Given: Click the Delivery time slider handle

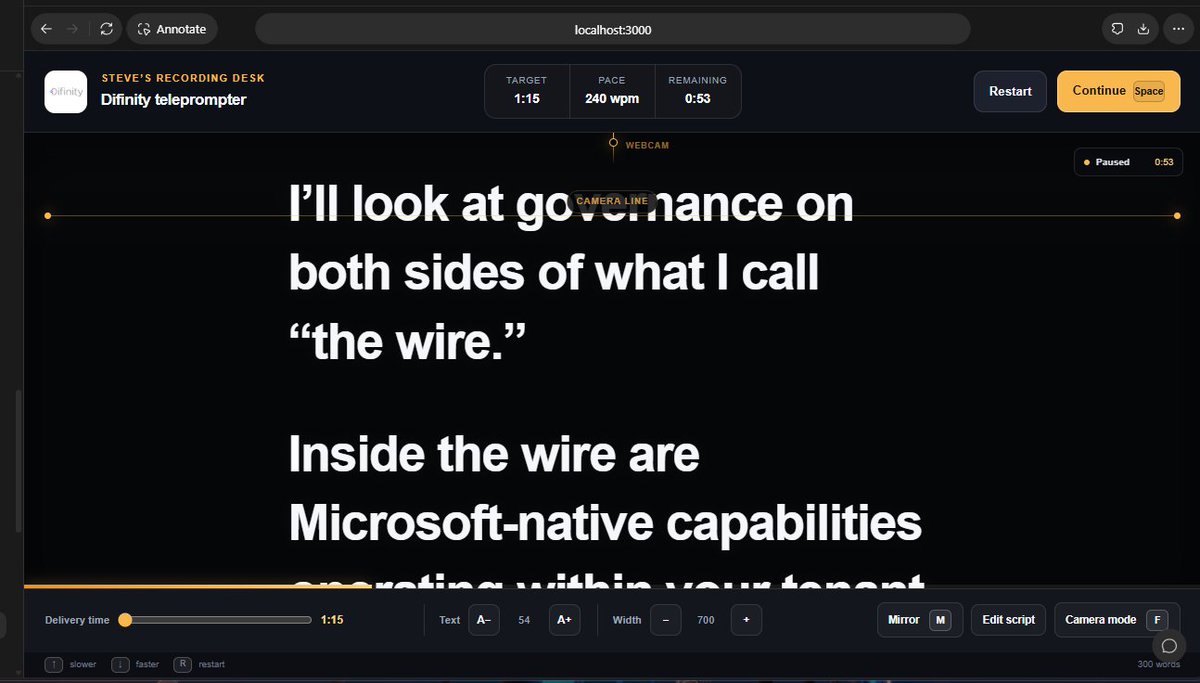Looking at the screenshot, I should 125,620.
